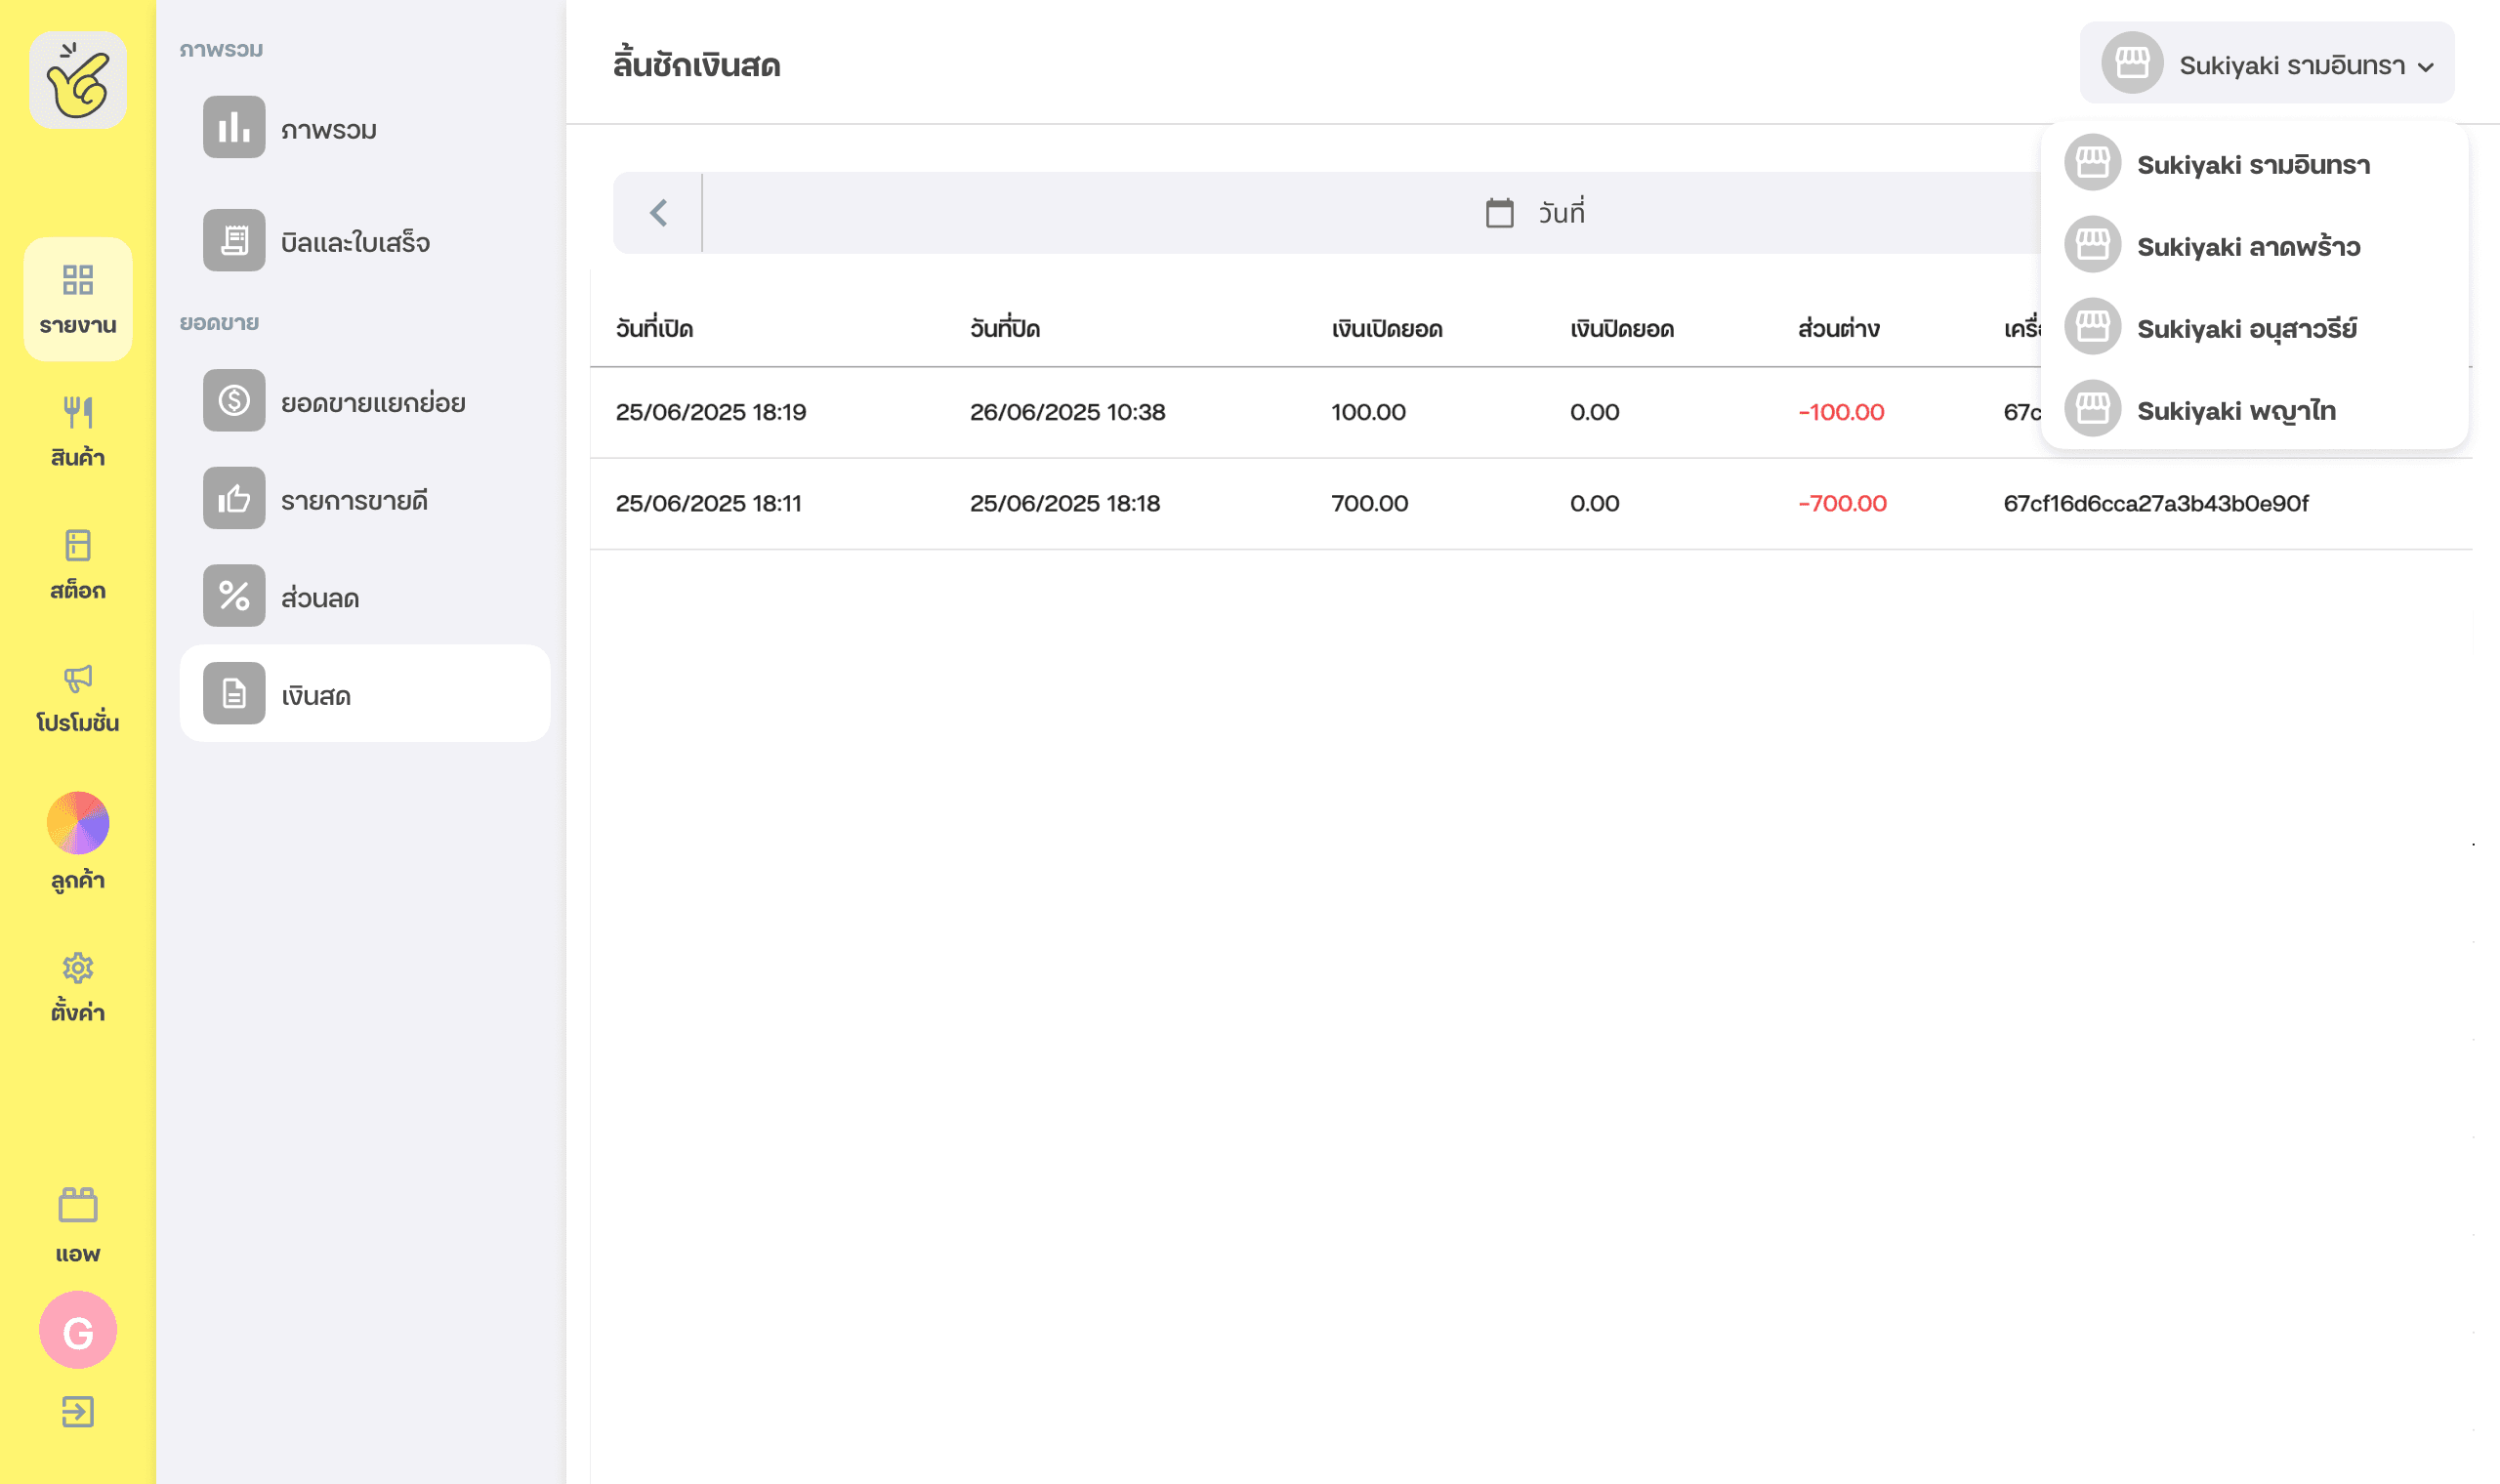Click open date 25/06/2025 18:19

pyautogui.click(x=711, y=412)
